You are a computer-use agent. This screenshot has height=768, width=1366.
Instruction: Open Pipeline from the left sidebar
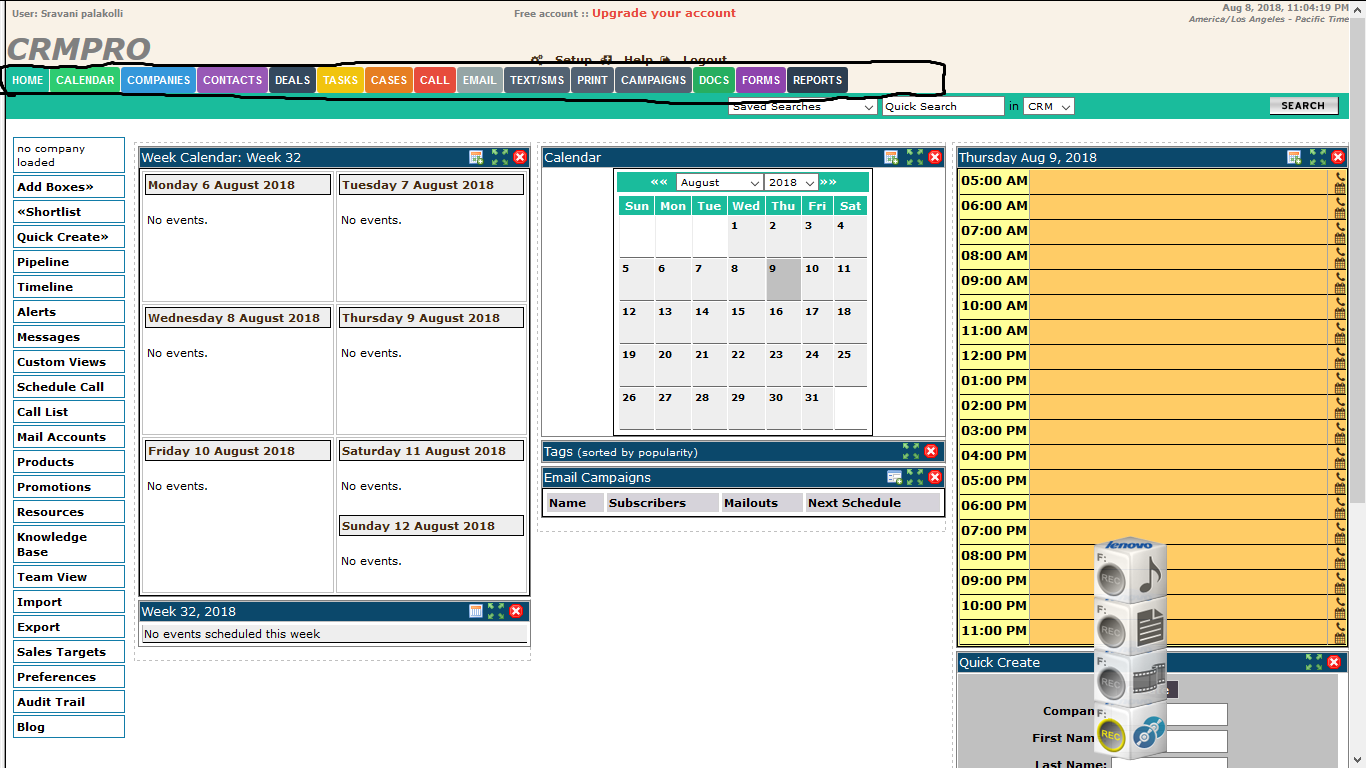pos(69,262)
